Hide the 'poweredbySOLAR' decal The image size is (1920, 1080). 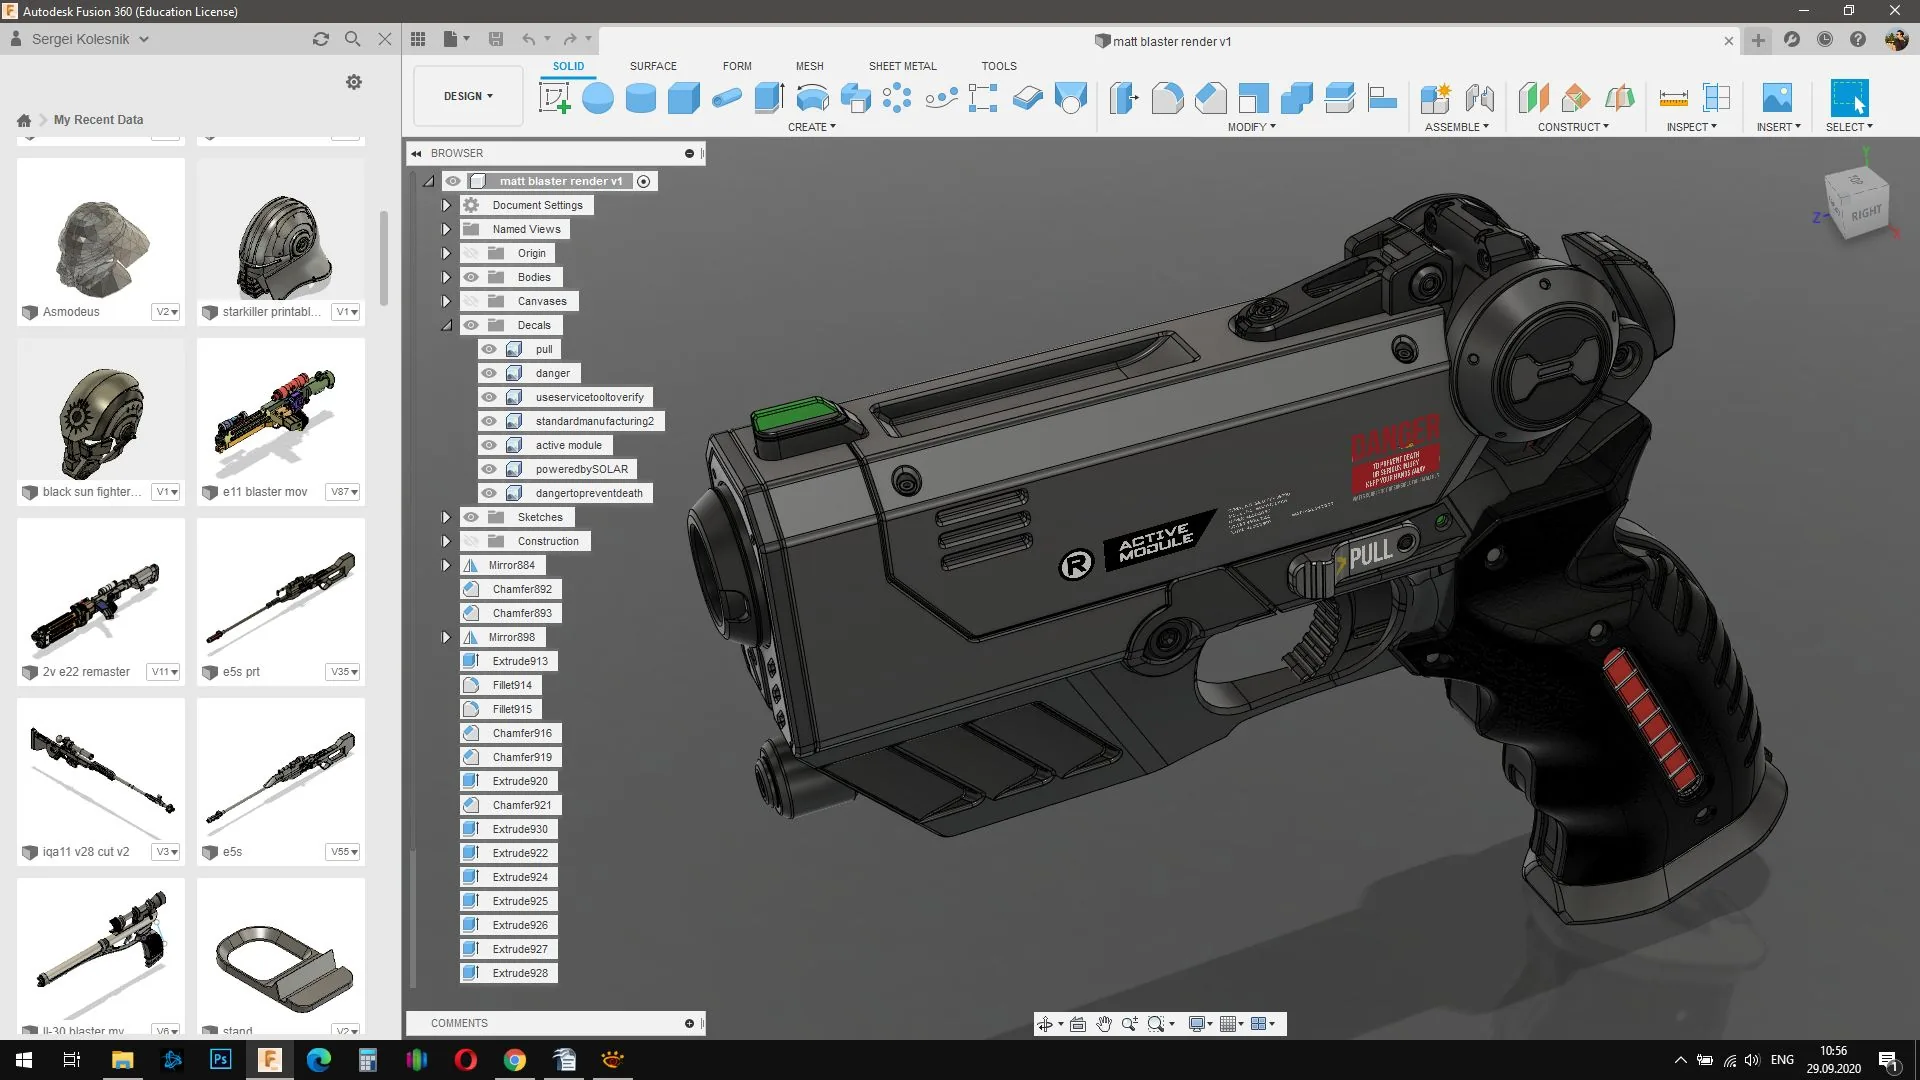[489, 469]
